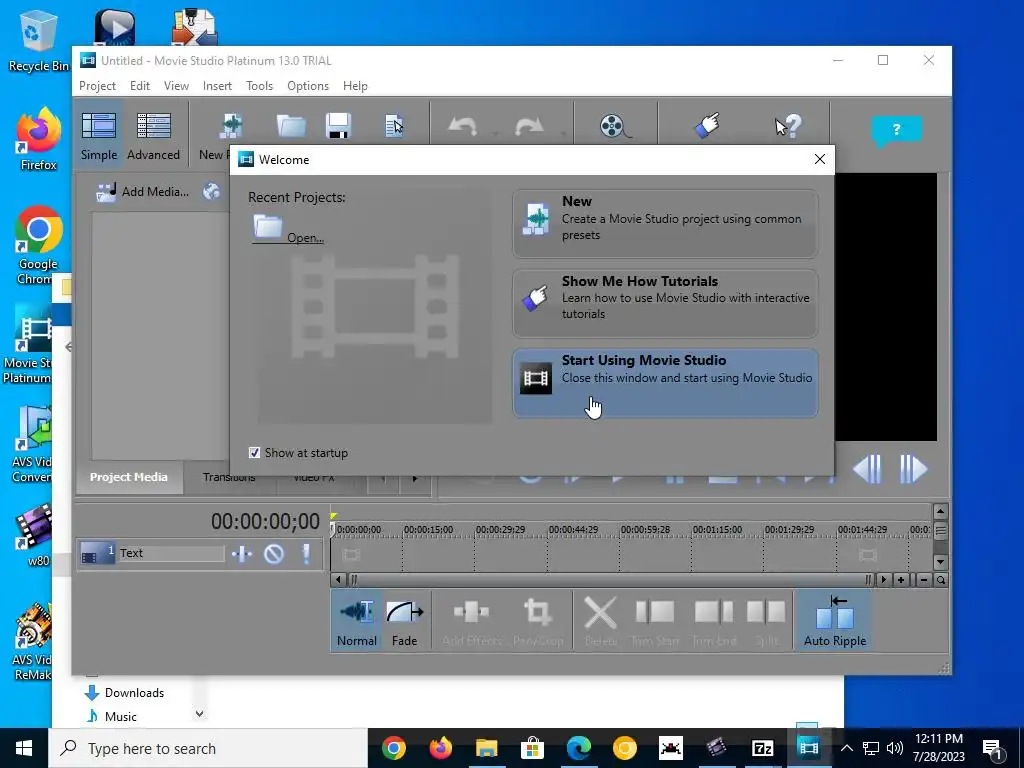Click the Pan/Crop tool

(x=537, y=621)
